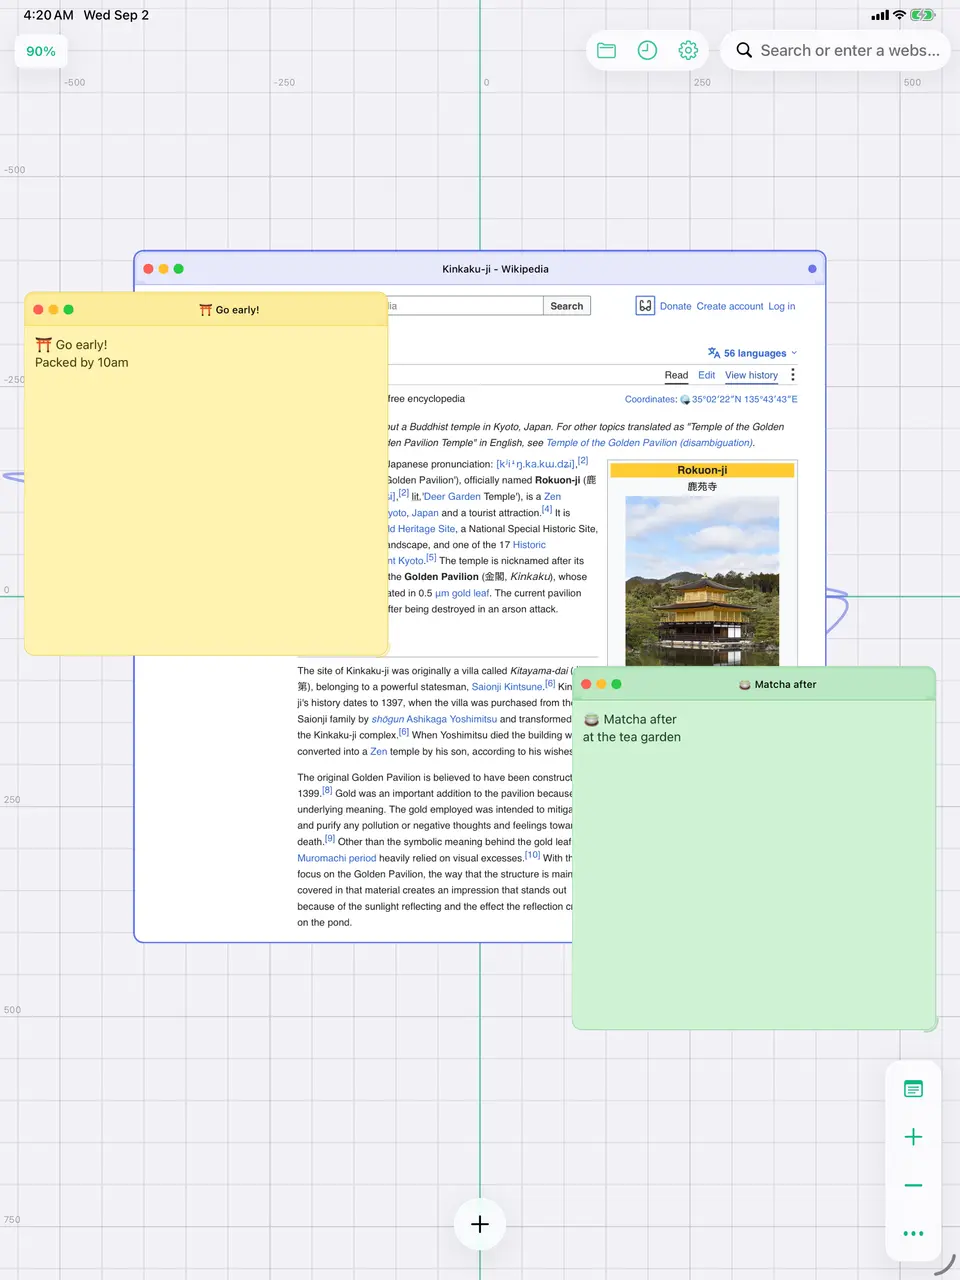This screenshot has width=960, height=1280.
Task: Click the purple dot in the Kinkaku-ji window title bar
Action: click(x=812, y=269)
